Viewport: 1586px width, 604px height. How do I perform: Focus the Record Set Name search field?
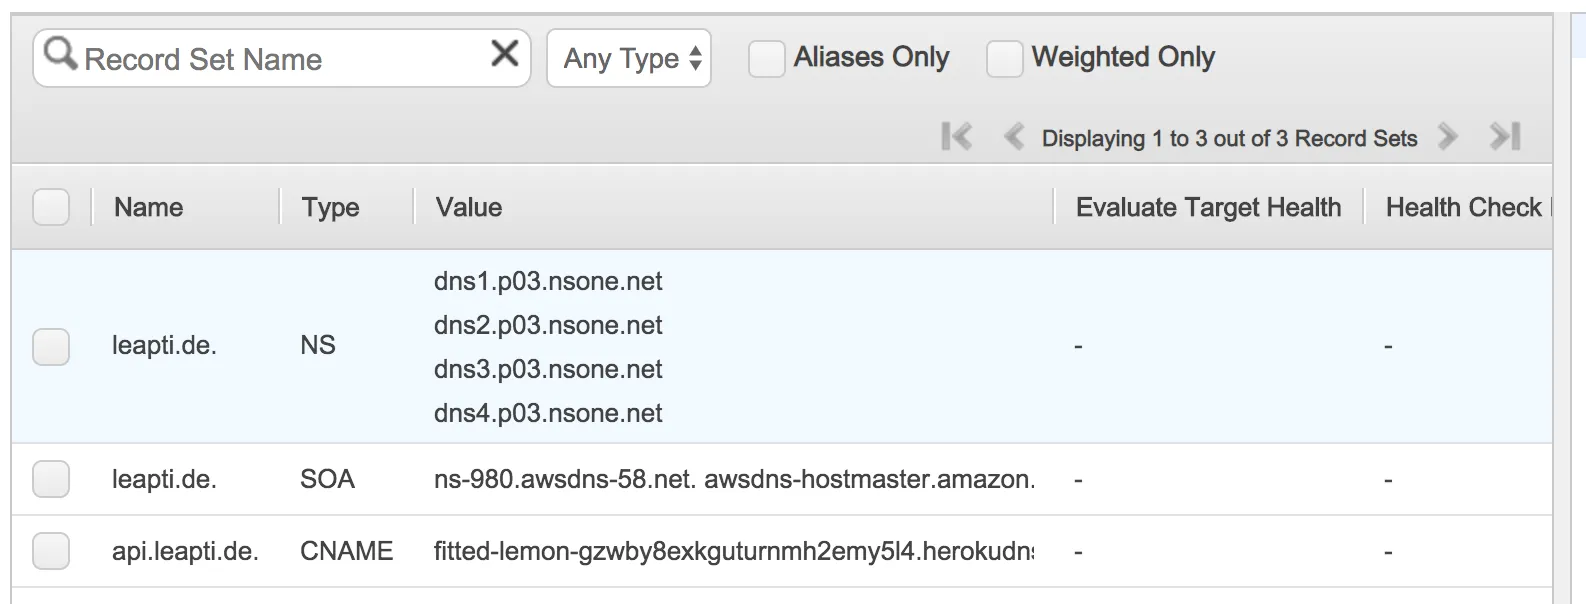coord(280,60)
